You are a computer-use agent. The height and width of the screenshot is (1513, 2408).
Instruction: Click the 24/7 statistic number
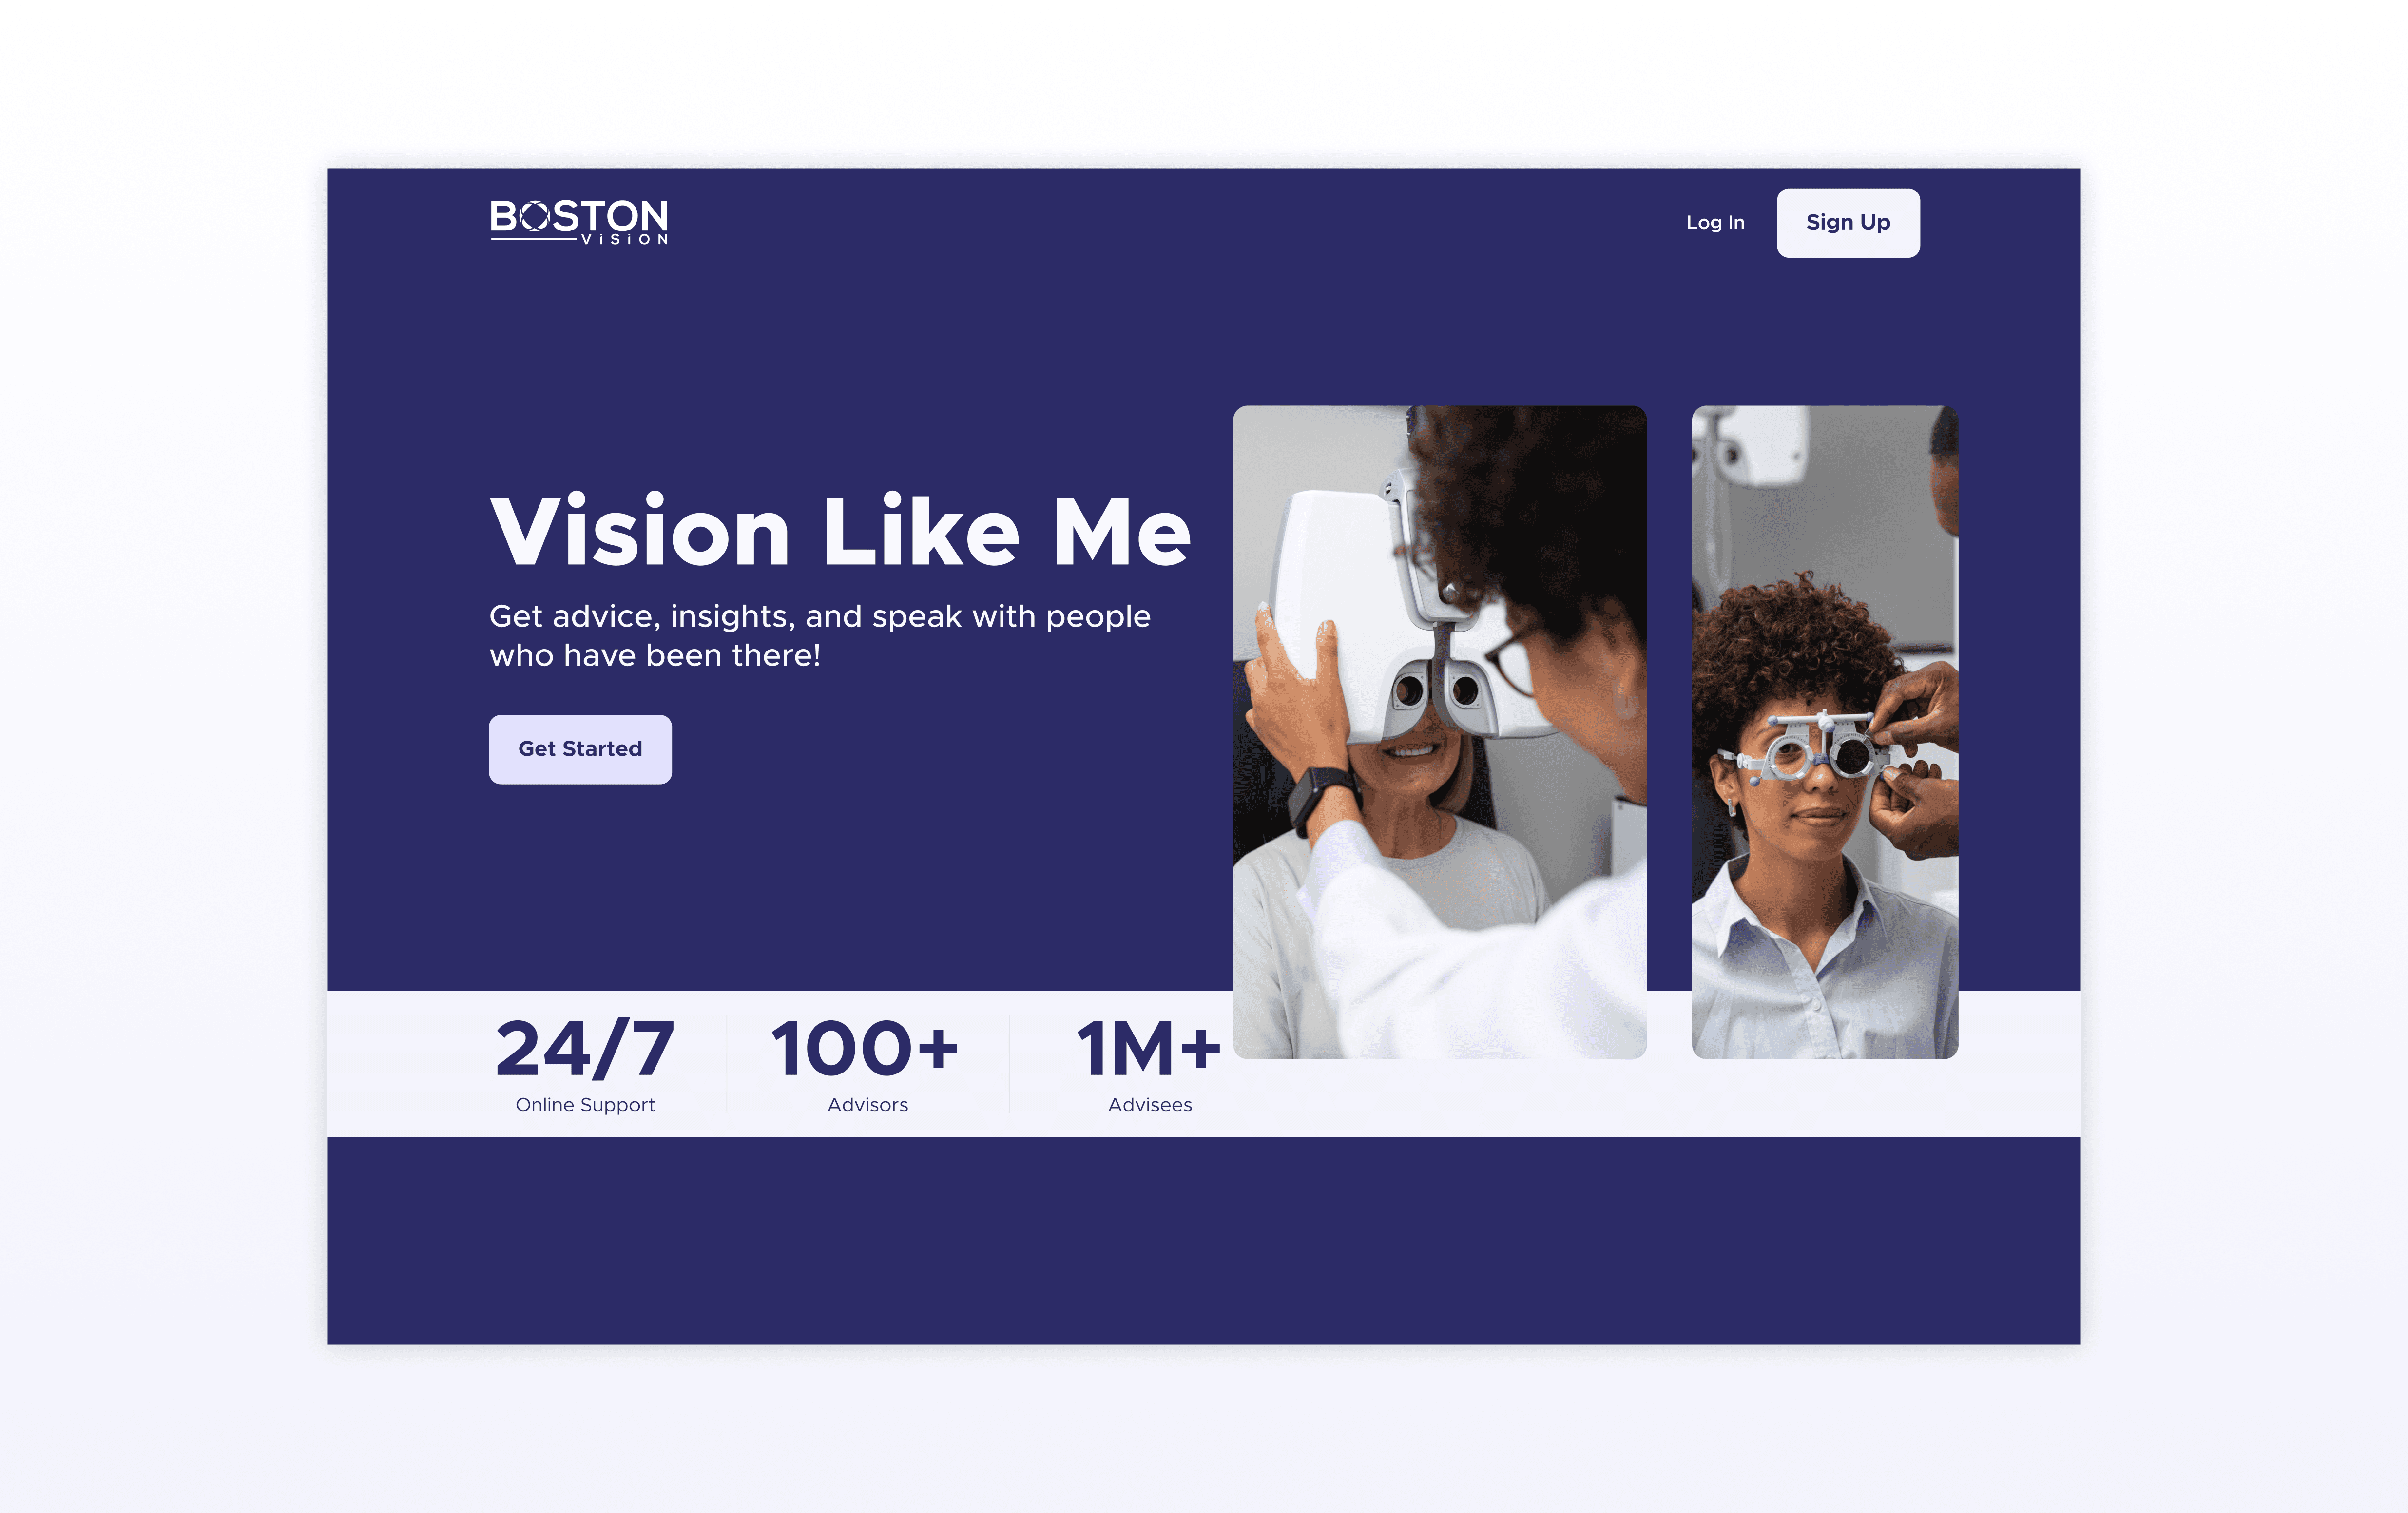click(585, 1050)
